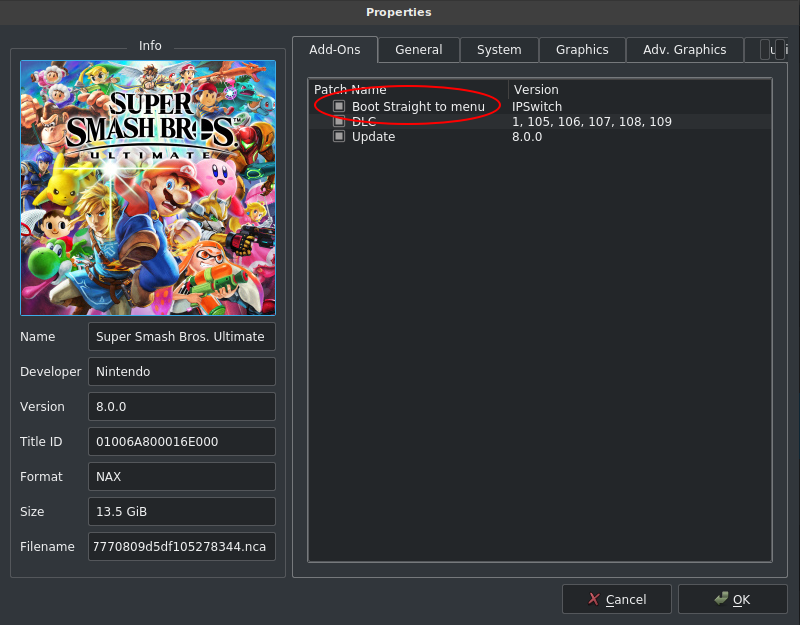Click the Super Smash Bros. Ultimate cover art
This screenshot has width=800, height=625.
point(148,188)
